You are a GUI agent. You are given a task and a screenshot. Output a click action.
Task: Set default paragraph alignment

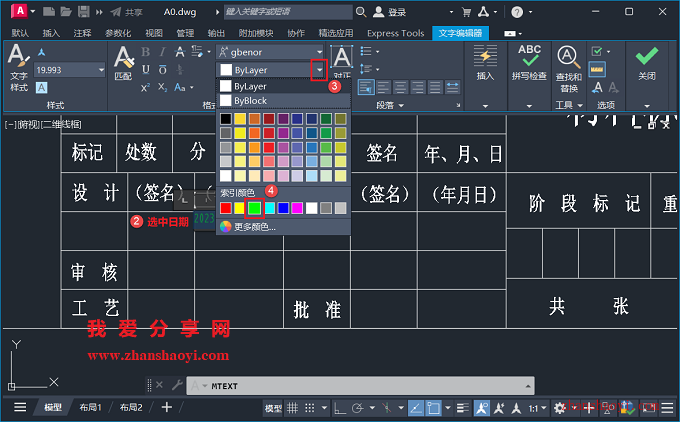(366, 87)
